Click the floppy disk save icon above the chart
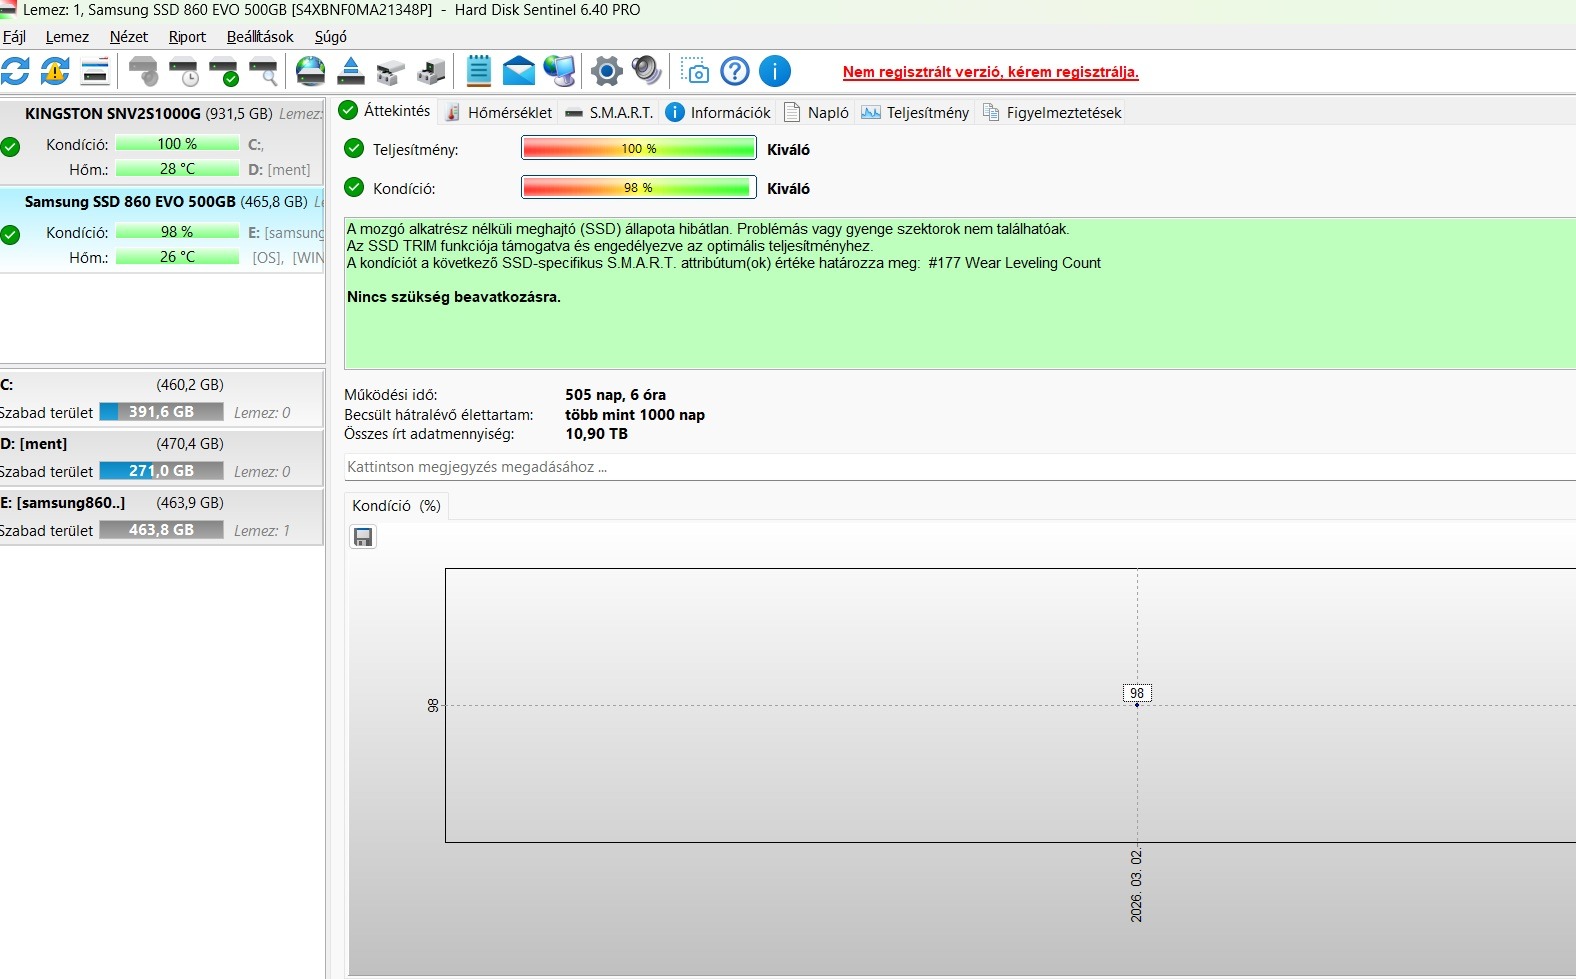Screen dimensions: 1576x979 (x=363, y=538)
